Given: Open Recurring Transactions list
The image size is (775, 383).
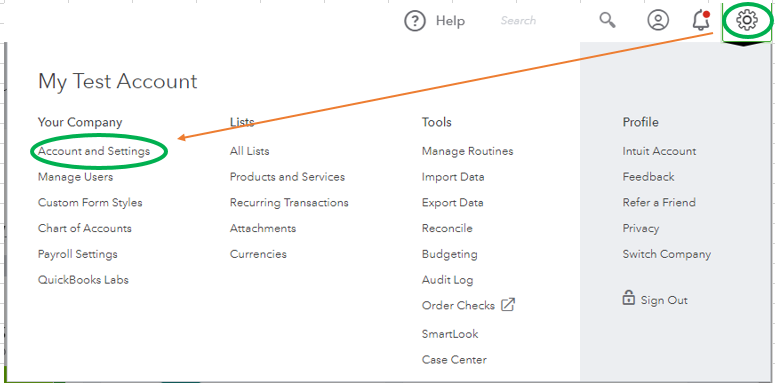Looking at the screenshot, I should point(289,203).
